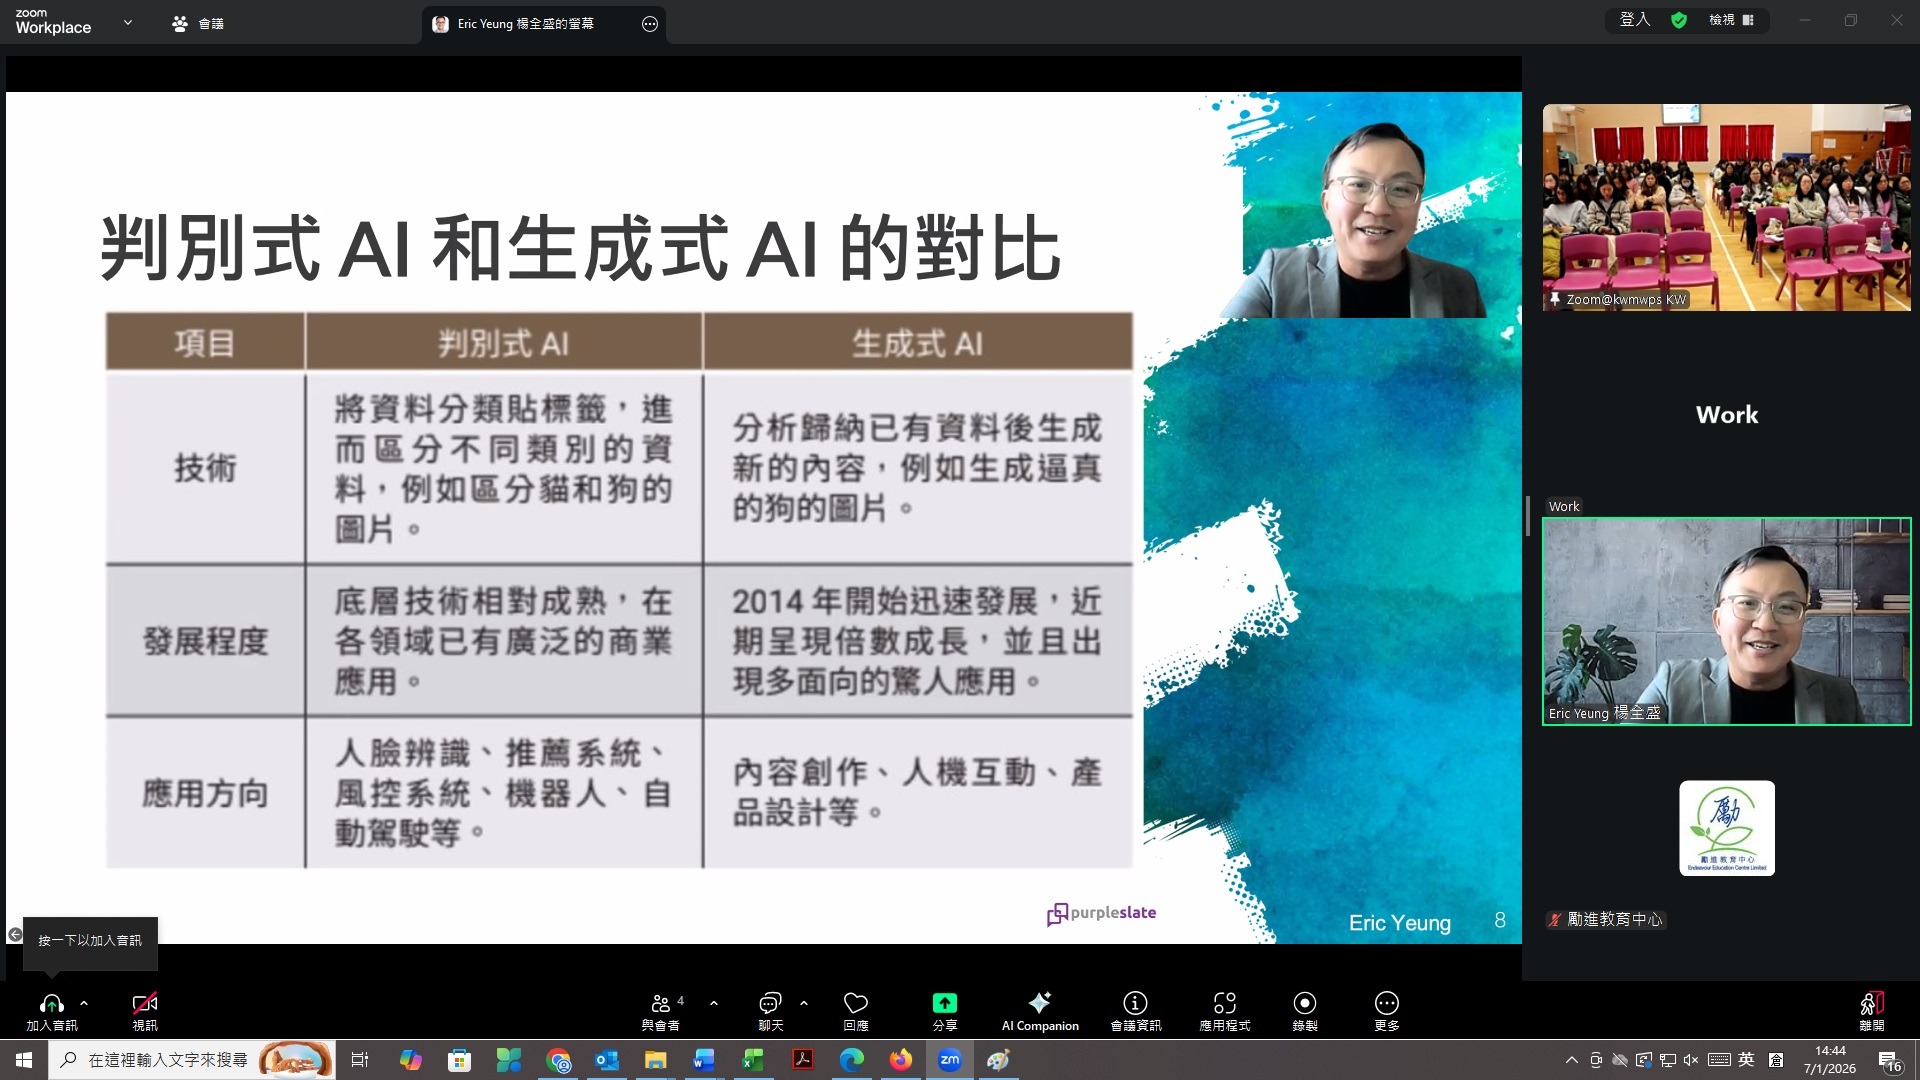This screenshot has width=1920, height=1080.
Task: Click the green encryption shield icon
Action: [1679, 20]
